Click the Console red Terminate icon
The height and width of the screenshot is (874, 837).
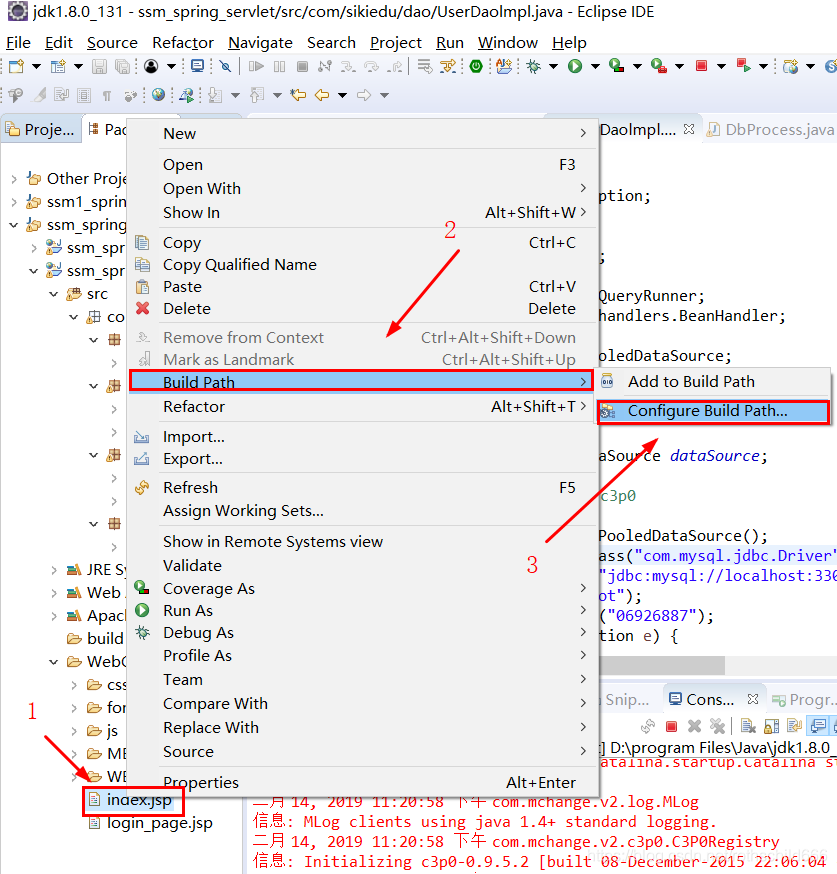(671, 726)
